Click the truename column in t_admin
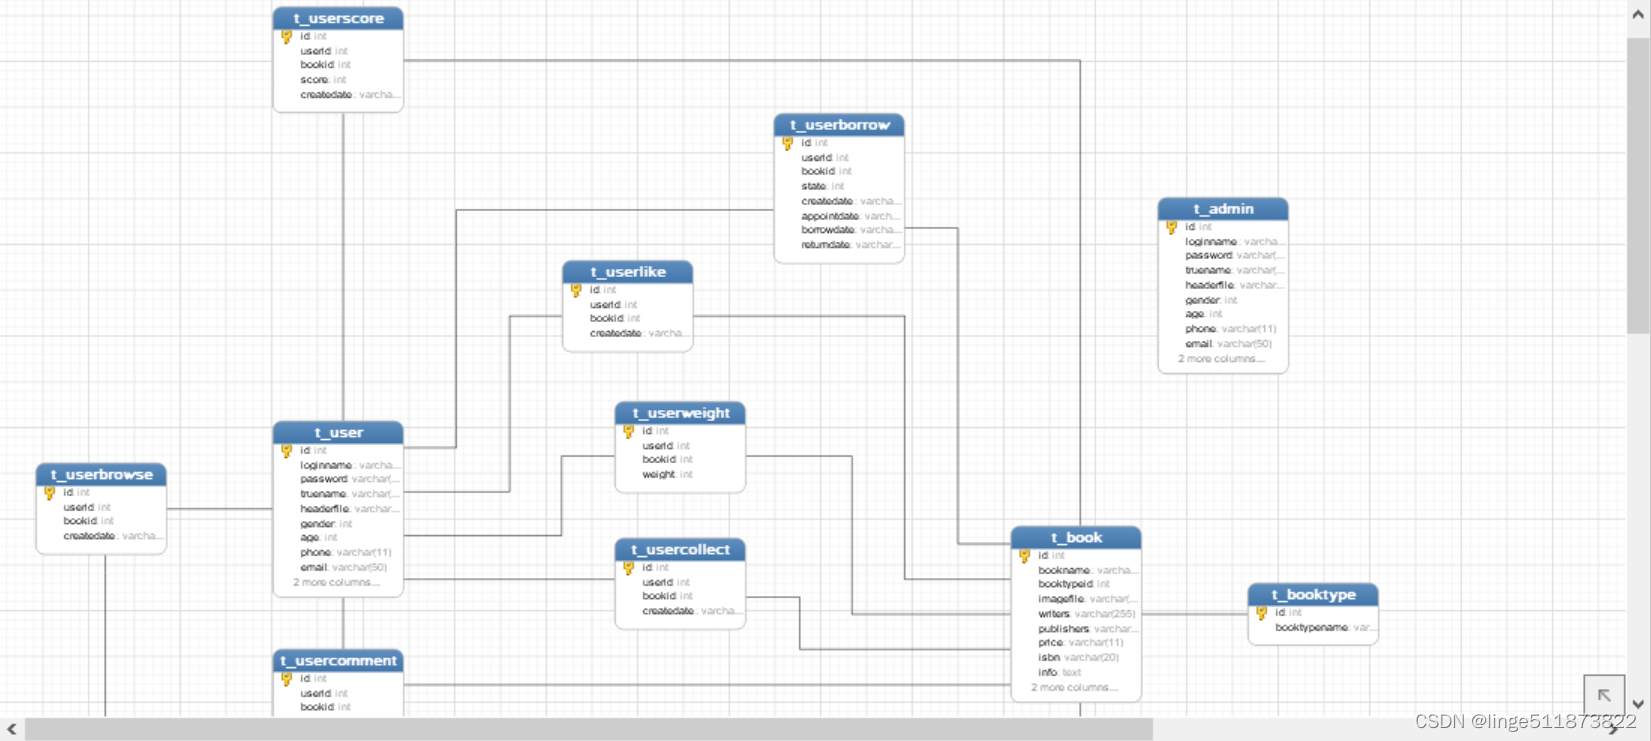This screenshot has height=741, width=1651. (x=1235, y=270)
